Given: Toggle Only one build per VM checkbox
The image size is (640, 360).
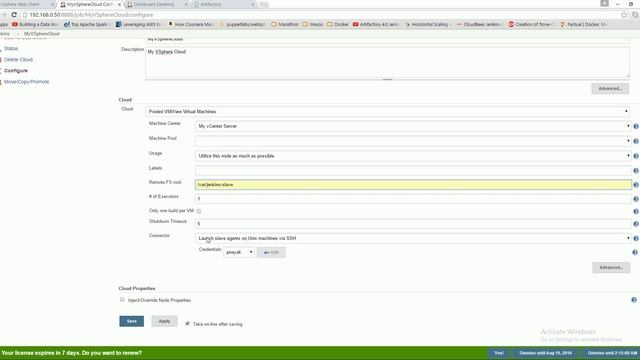Looking at the screenshot, I should [198, 211].
